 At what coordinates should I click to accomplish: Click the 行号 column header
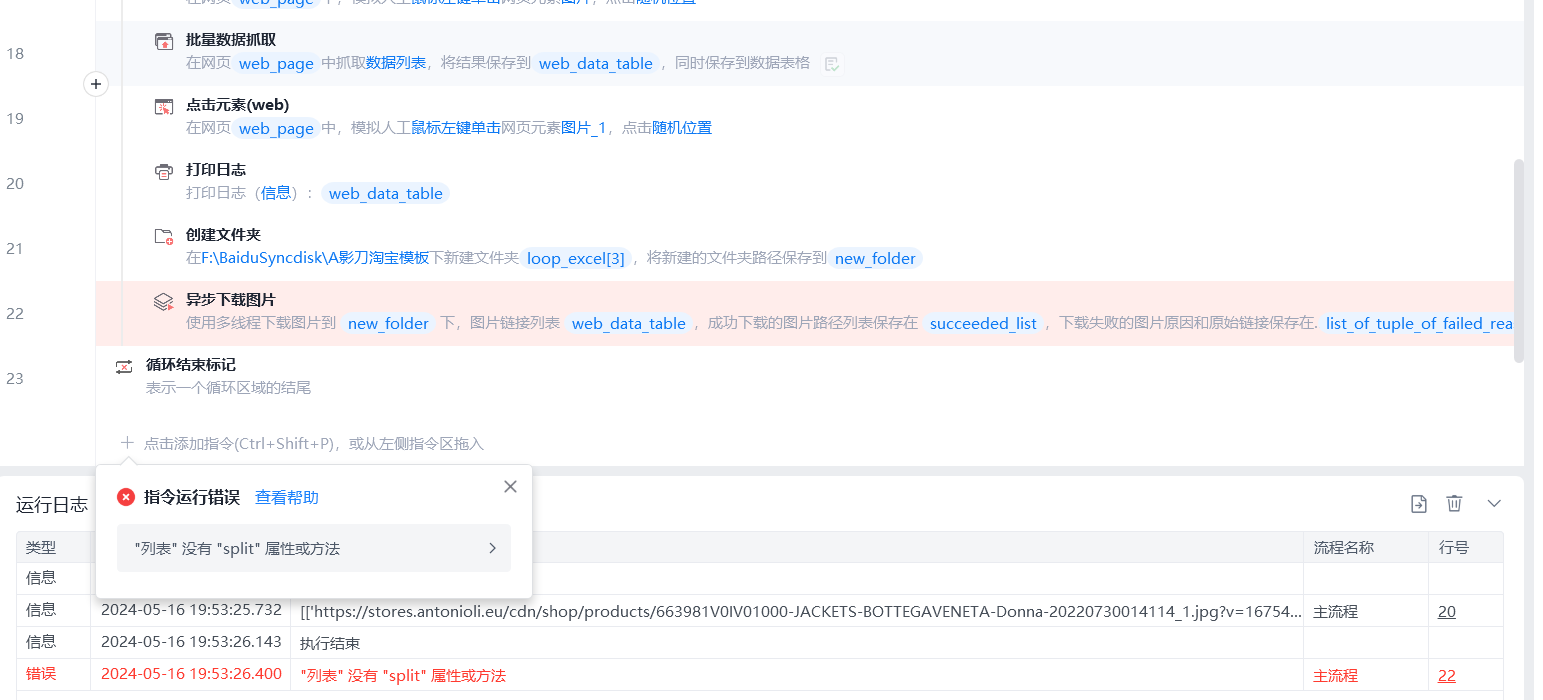point(1454,548)
